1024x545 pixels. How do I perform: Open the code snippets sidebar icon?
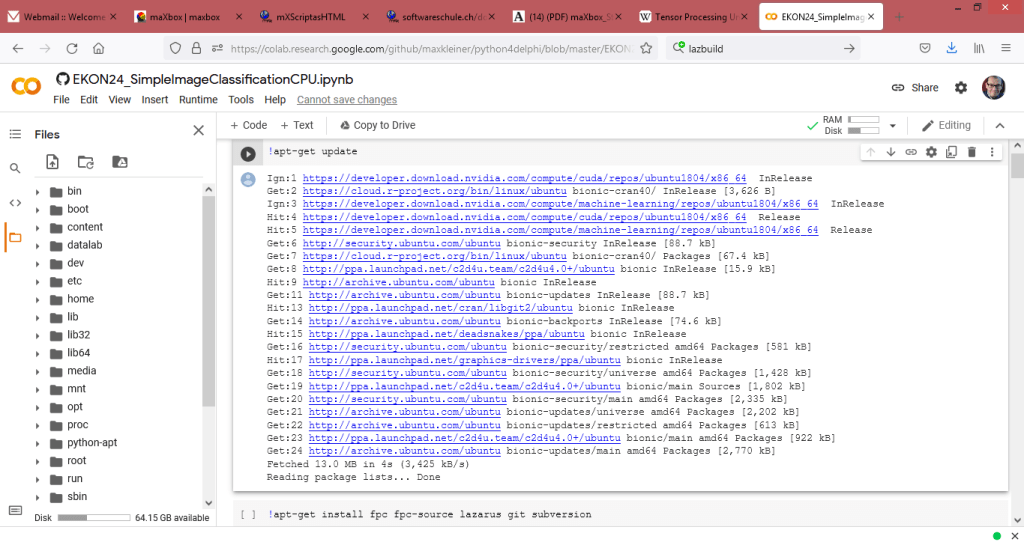[14, 203]
